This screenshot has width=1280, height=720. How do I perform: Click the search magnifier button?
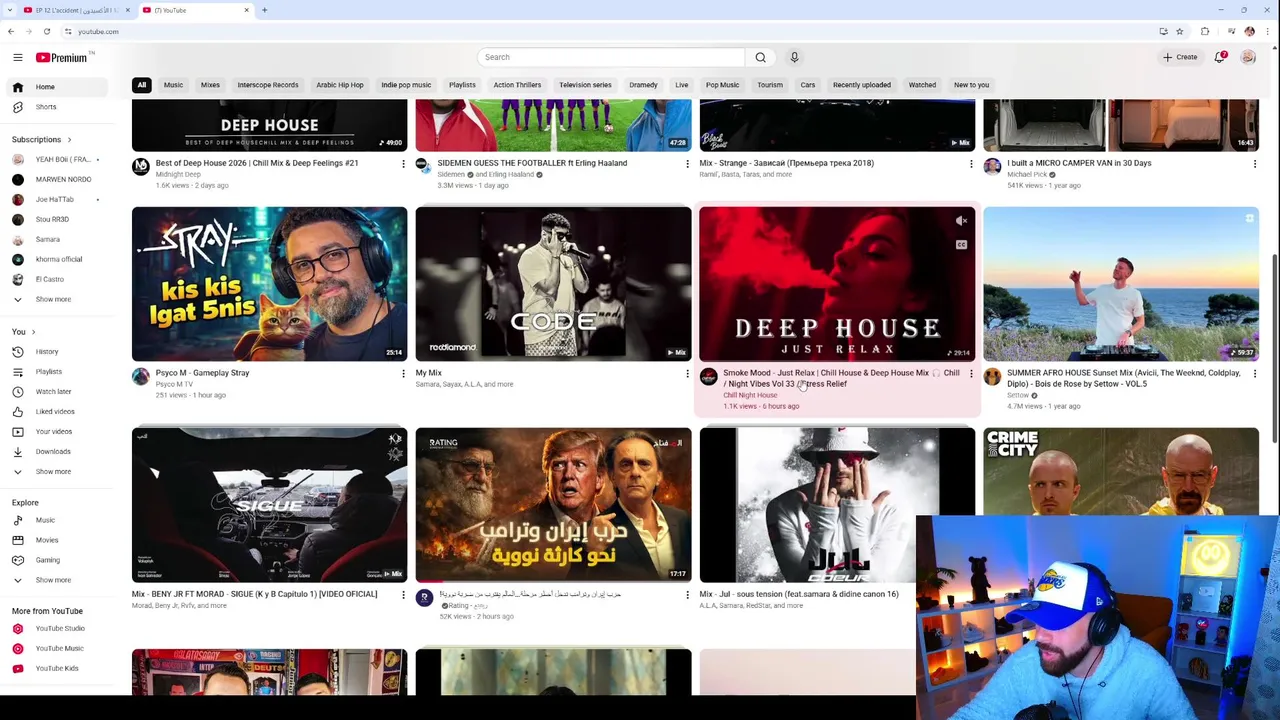tap(760, 57)
